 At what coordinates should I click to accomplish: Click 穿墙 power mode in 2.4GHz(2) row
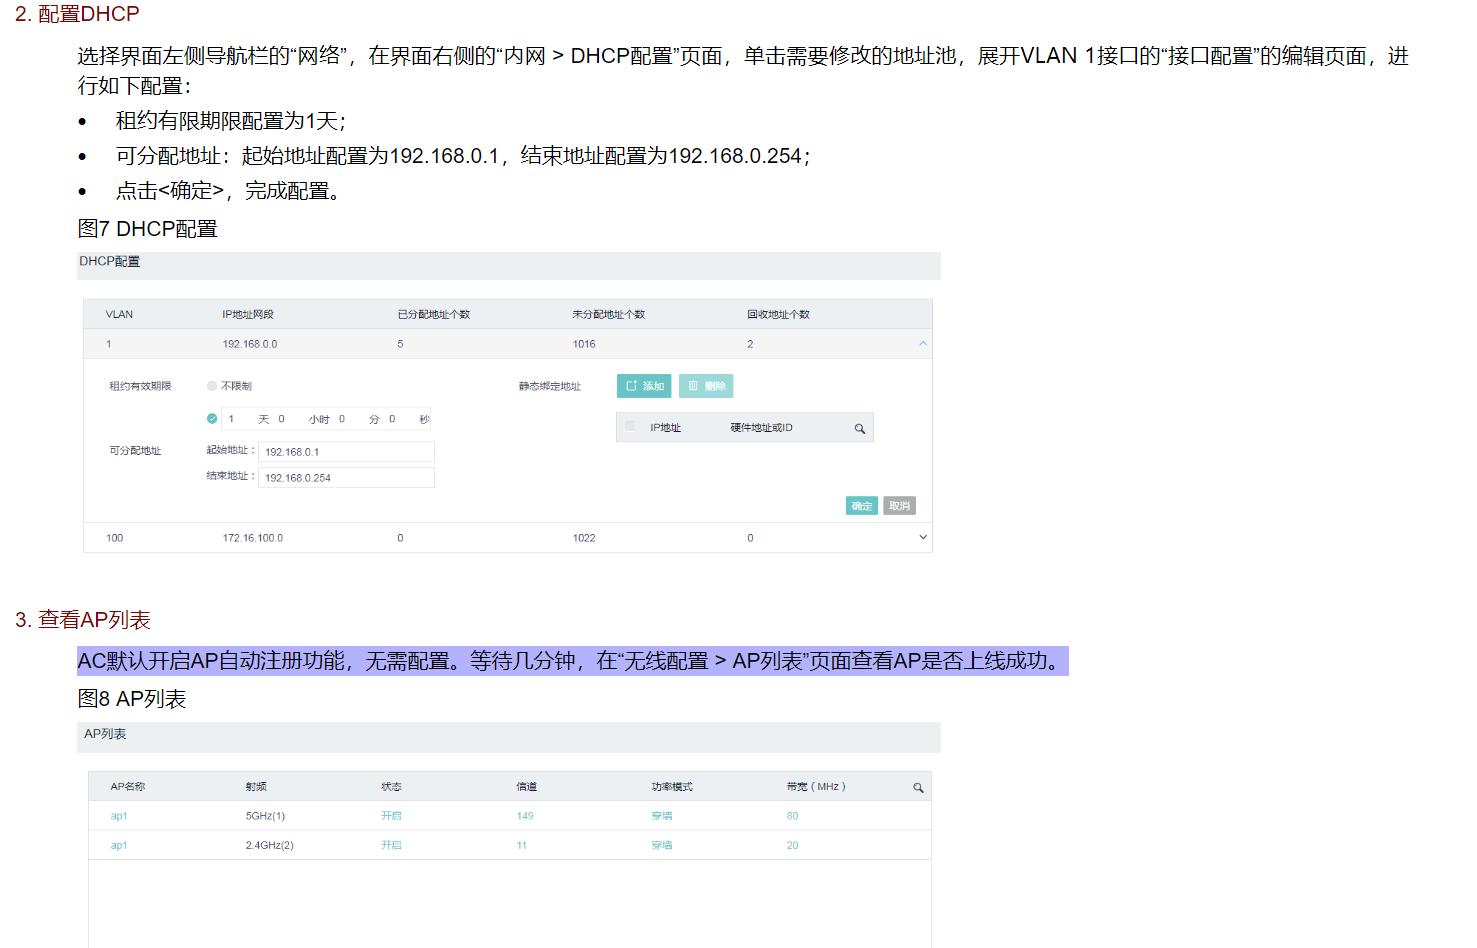(x=662, y=846)
